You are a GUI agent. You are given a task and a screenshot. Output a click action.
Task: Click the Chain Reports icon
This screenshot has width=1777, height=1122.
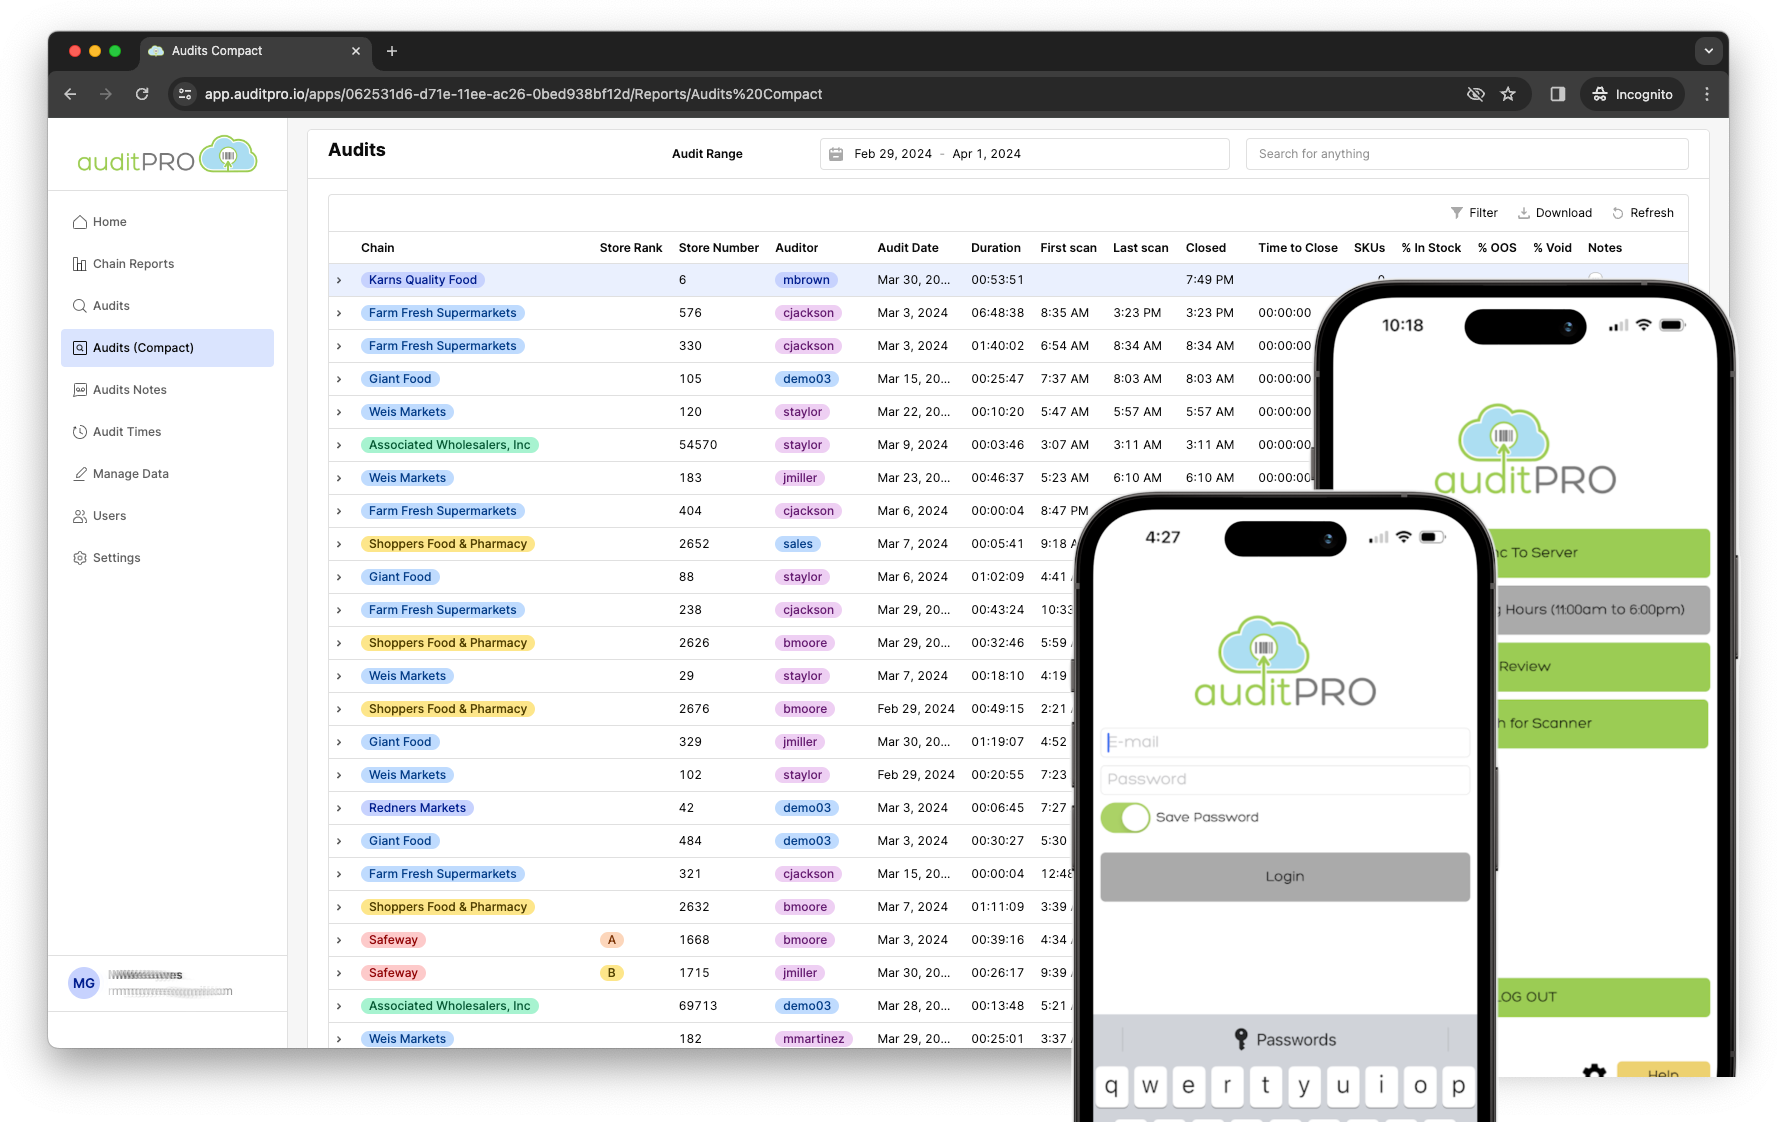point(80,264)
